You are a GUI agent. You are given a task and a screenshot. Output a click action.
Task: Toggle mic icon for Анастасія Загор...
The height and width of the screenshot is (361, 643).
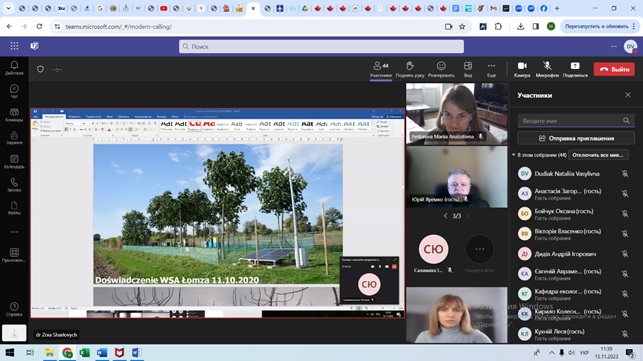coord(625,193)
